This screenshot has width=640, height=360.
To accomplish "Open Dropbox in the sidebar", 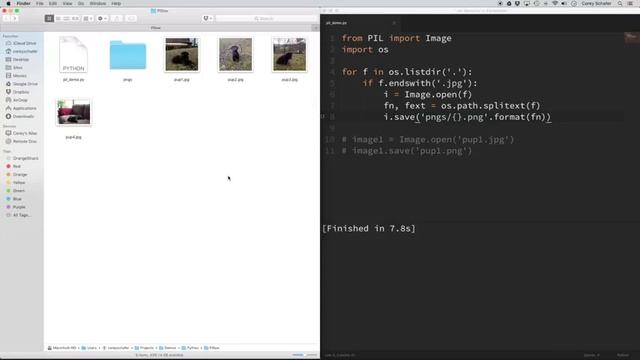I will 18,92.
